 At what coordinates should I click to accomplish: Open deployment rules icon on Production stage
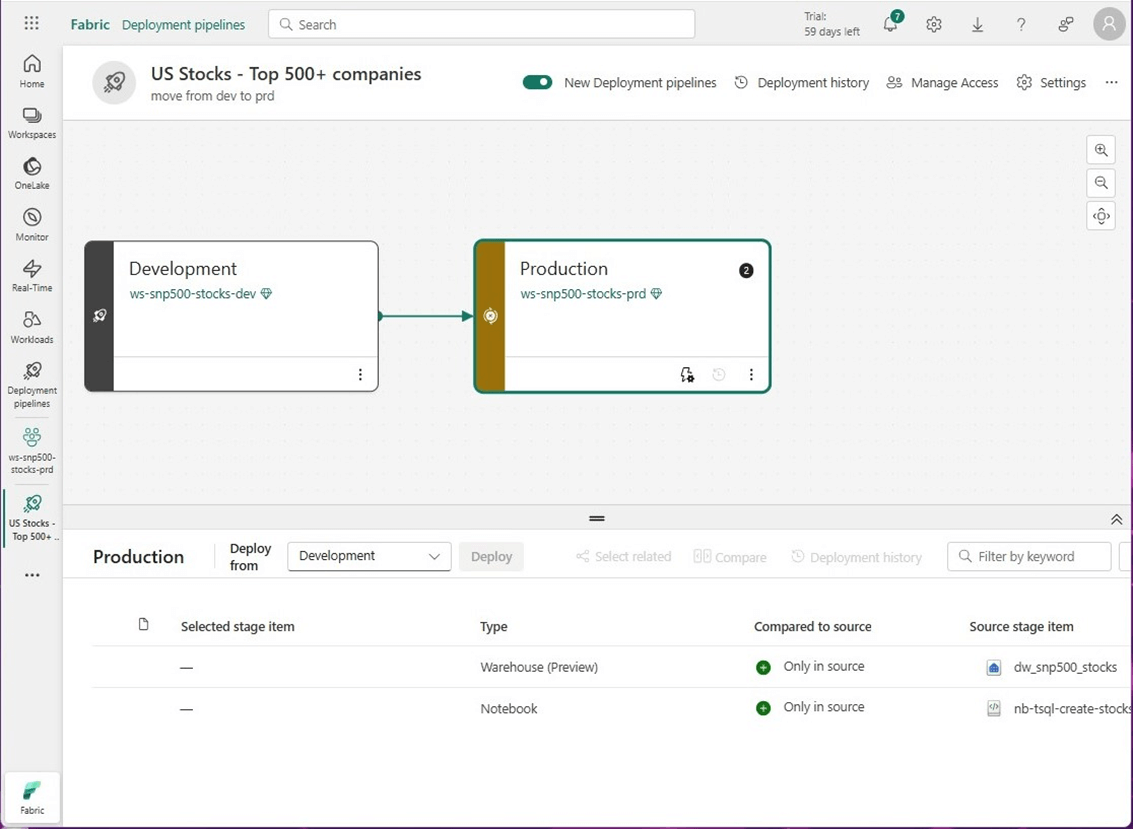tap(687, 375)
